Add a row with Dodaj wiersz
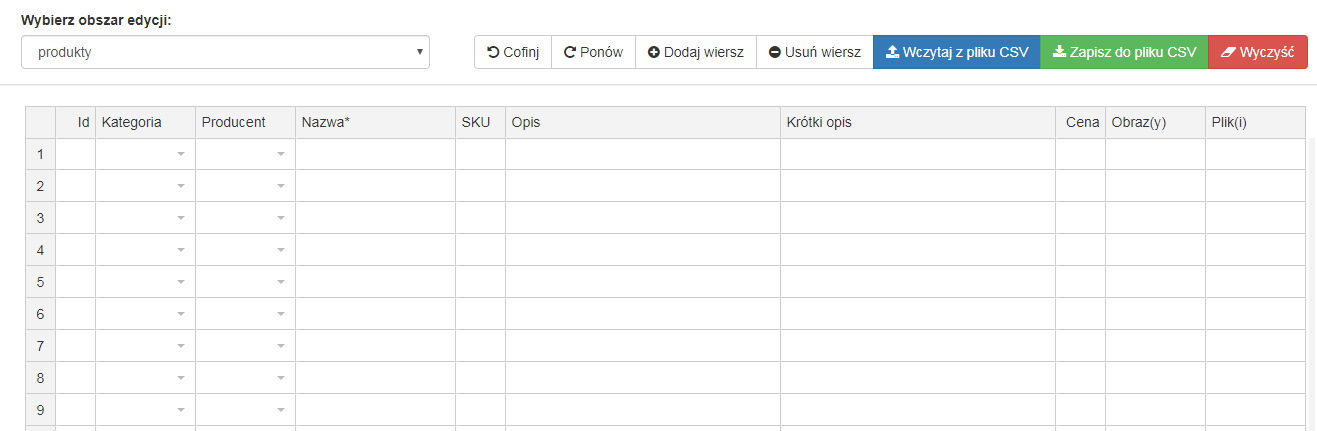This screenshot has height=431, width=1317. pyautogui.click(x=696, y=52)
